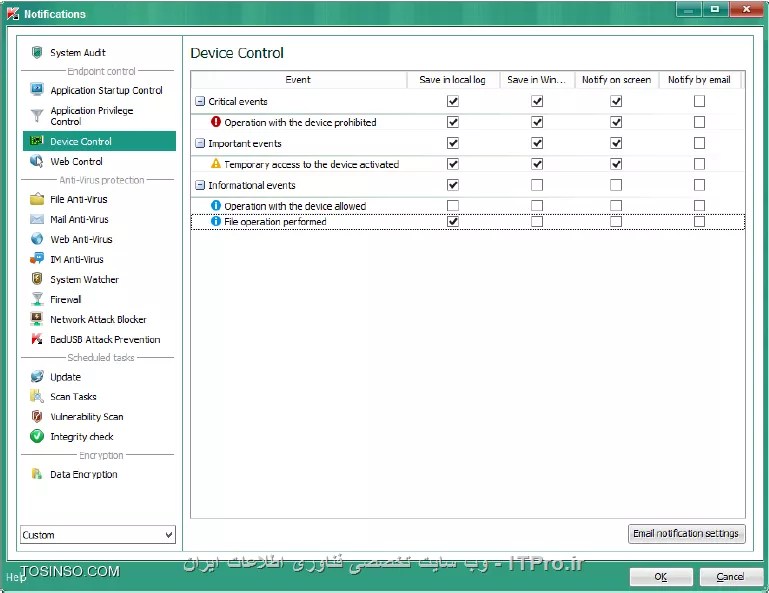Click the OK button
The height and width of the screenshot is (593, 769).
[x=661, y=577]
